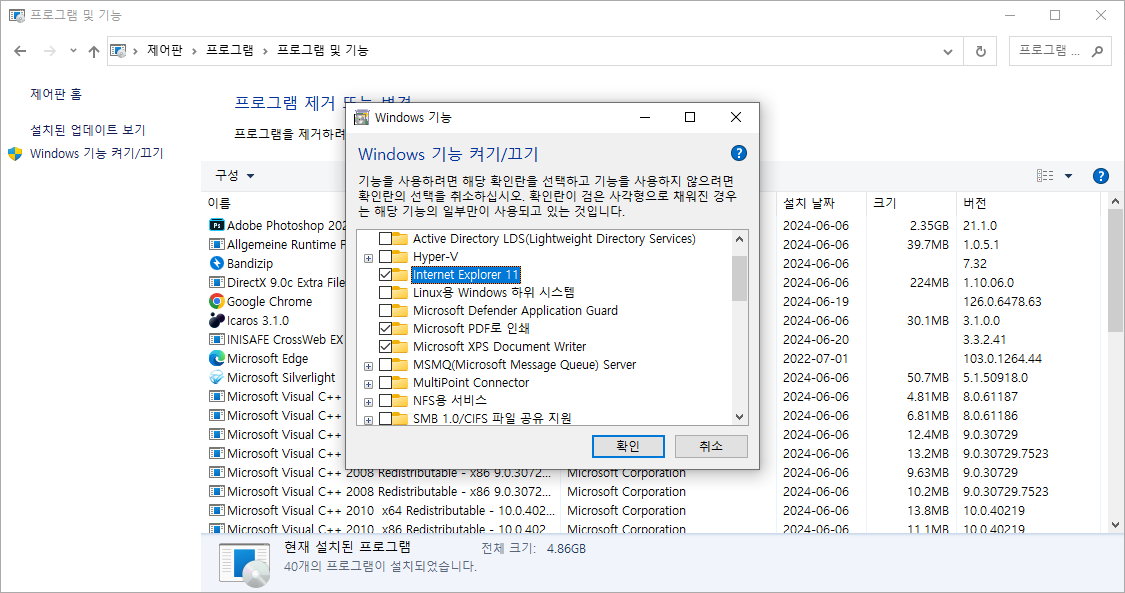Click the view options list icon

pos(1045,176)
